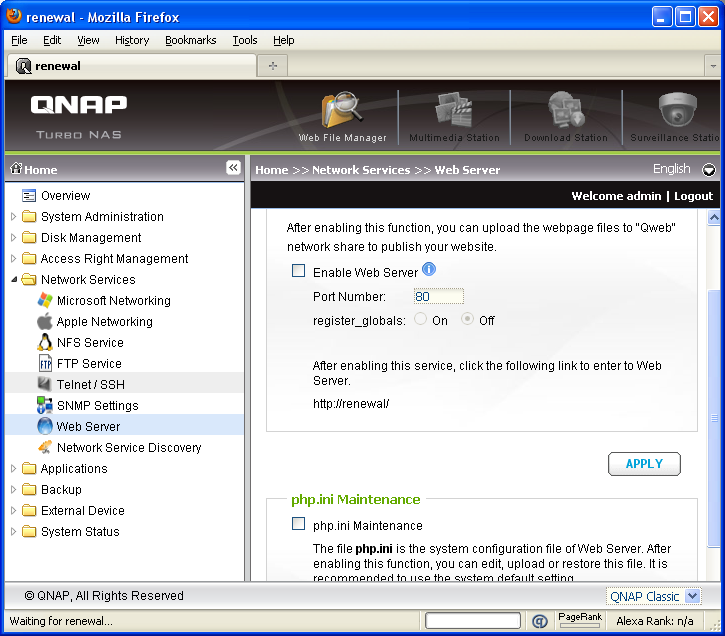Open the Download Station icon

(566, 112)
